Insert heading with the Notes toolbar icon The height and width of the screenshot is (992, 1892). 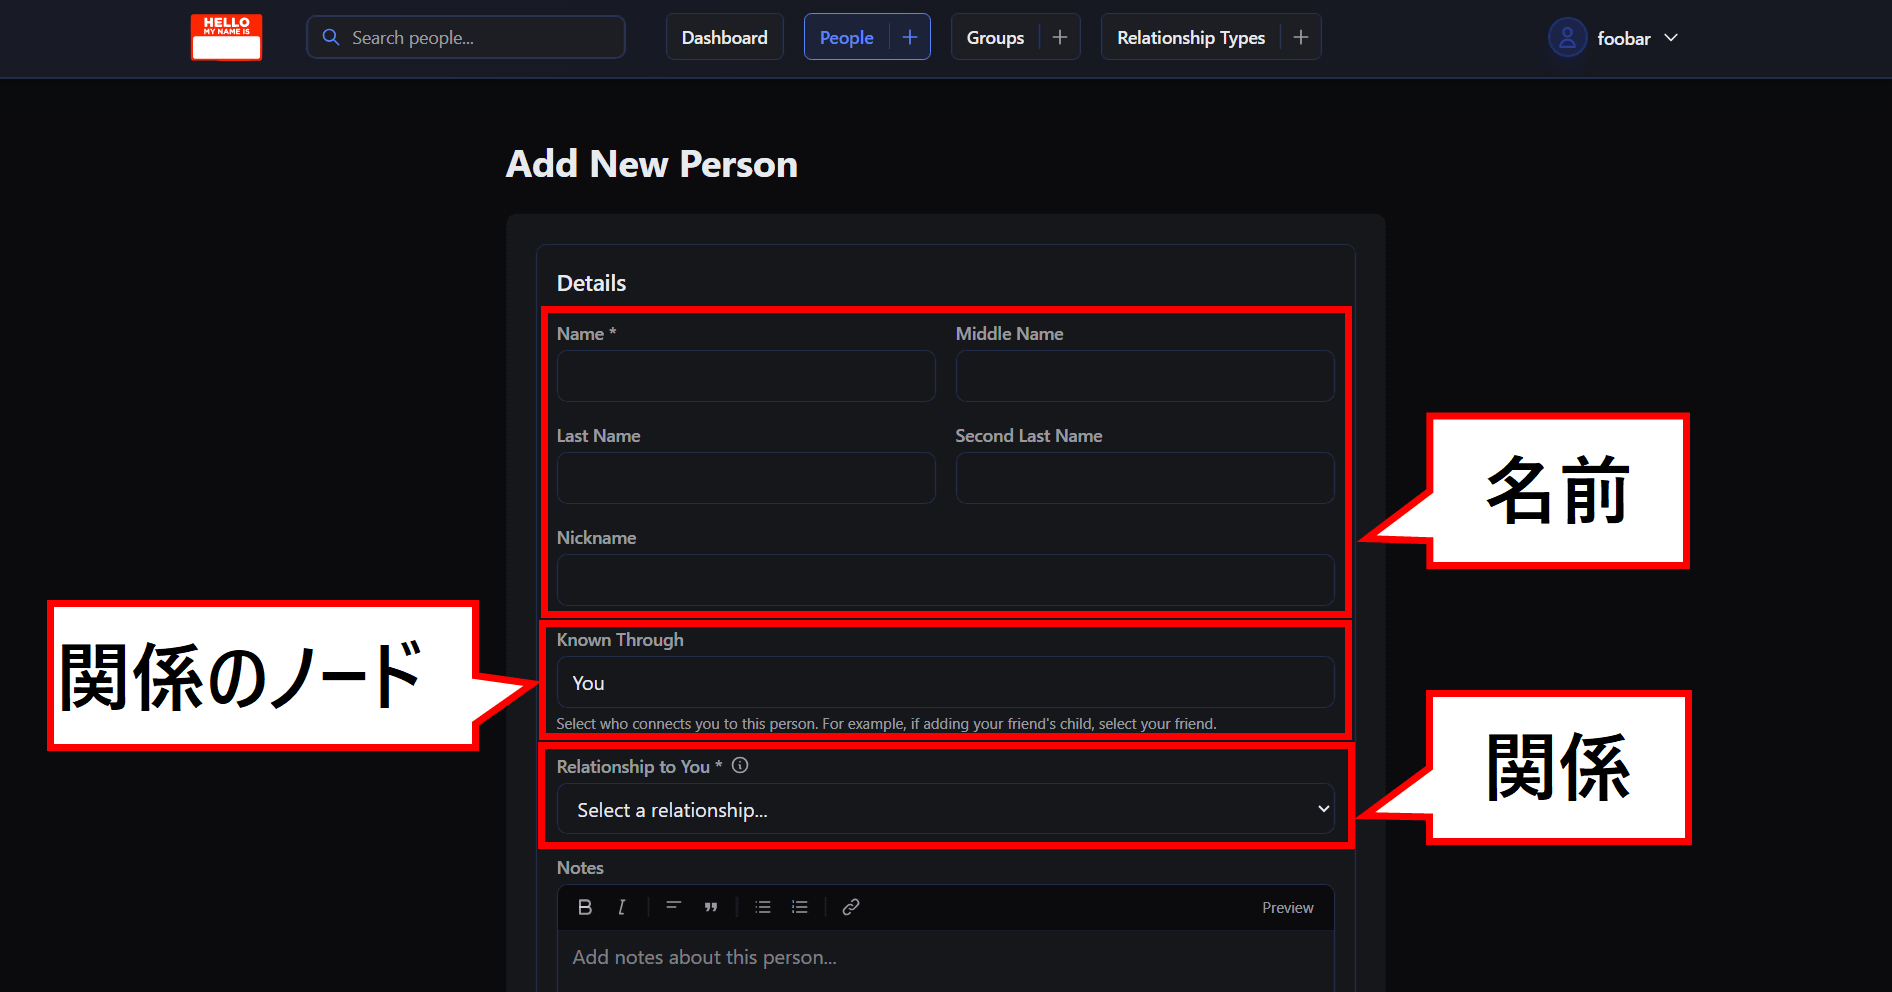[673, 907]
